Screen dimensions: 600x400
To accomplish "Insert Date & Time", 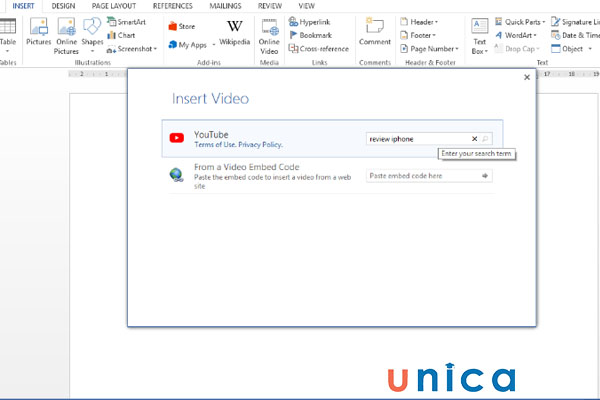I will [576, 35].
